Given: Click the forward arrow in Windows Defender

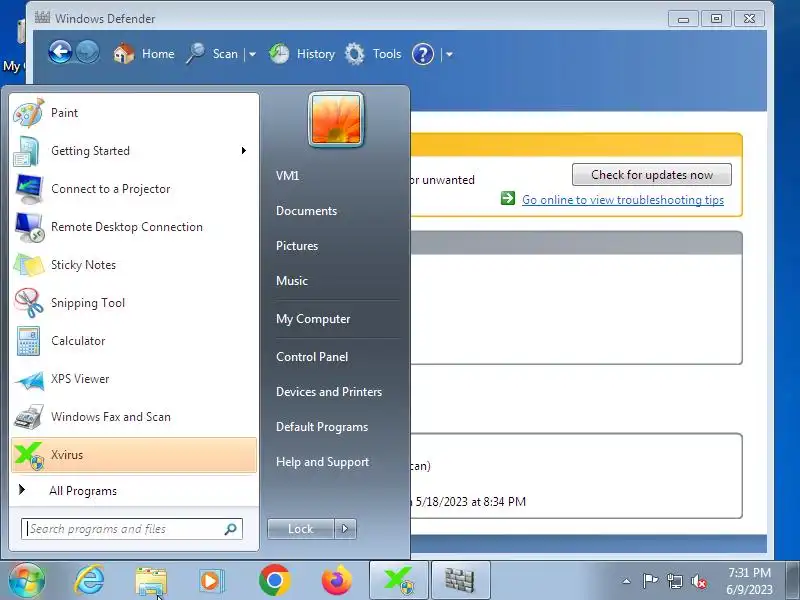Looking at the screenshot, I should click(88, 53).
